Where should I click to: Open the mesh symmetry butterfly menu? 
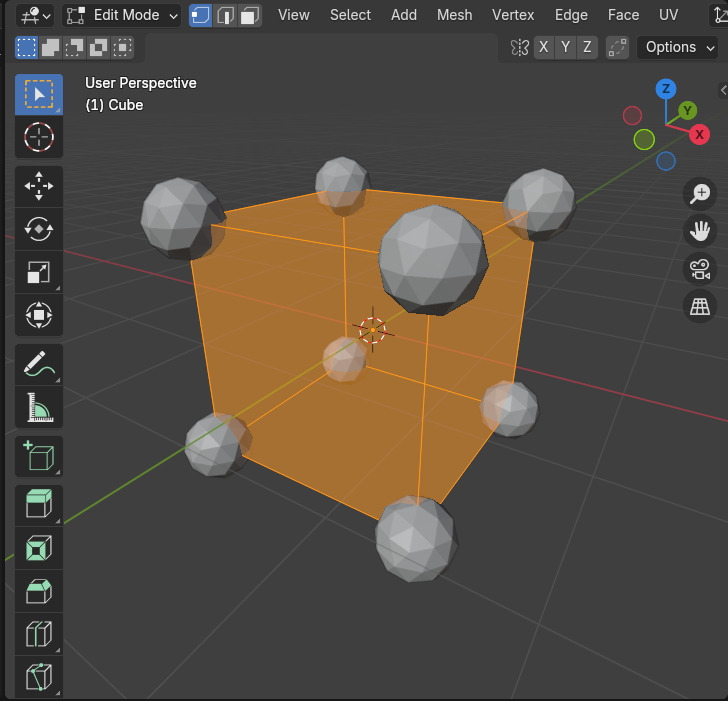click(x=520, y=47)
